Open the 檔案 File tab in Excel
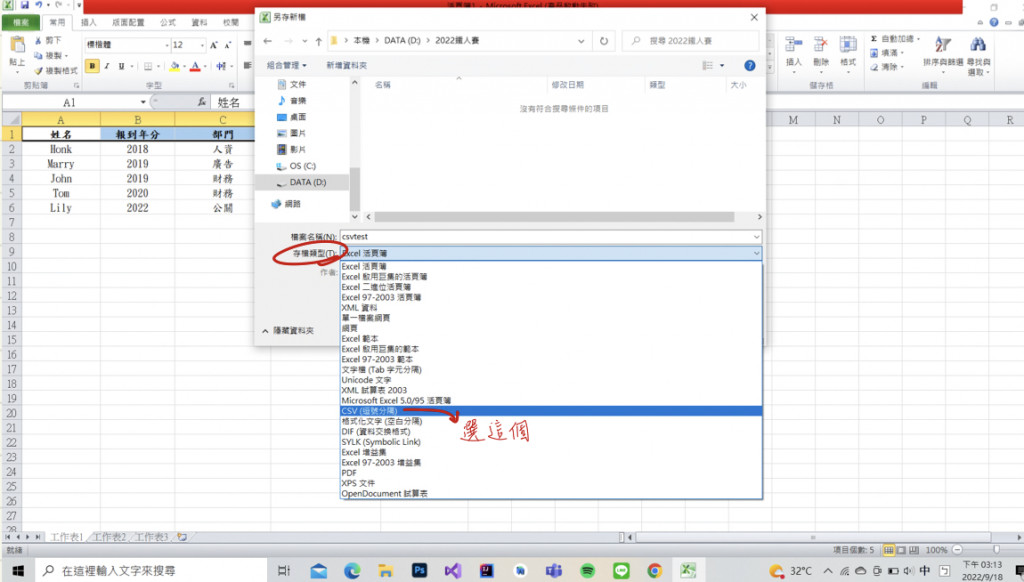The image size is (1024, 582). pyautogui.click(x=21, y=23)
